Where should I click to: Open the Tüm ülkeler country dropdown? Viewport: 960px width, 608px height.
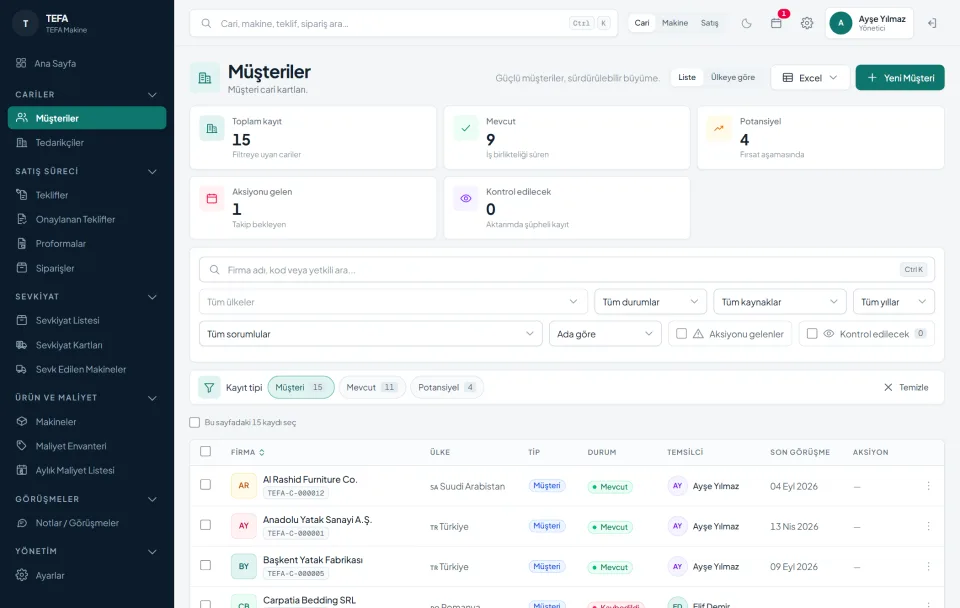(393, 302)
